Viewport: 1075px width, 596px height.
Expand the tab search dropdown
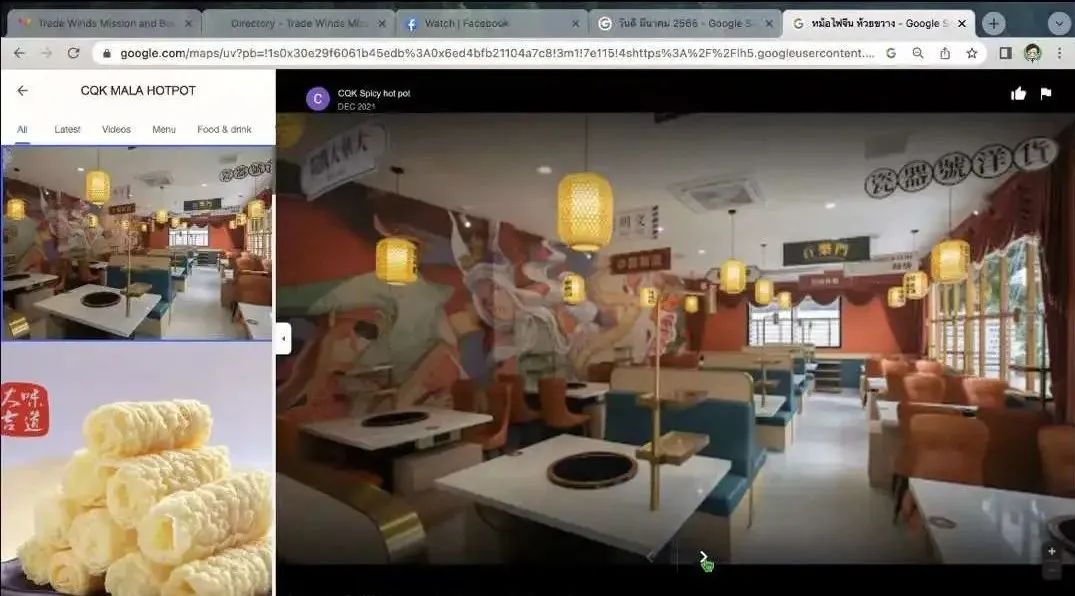tap(1059, 23)
